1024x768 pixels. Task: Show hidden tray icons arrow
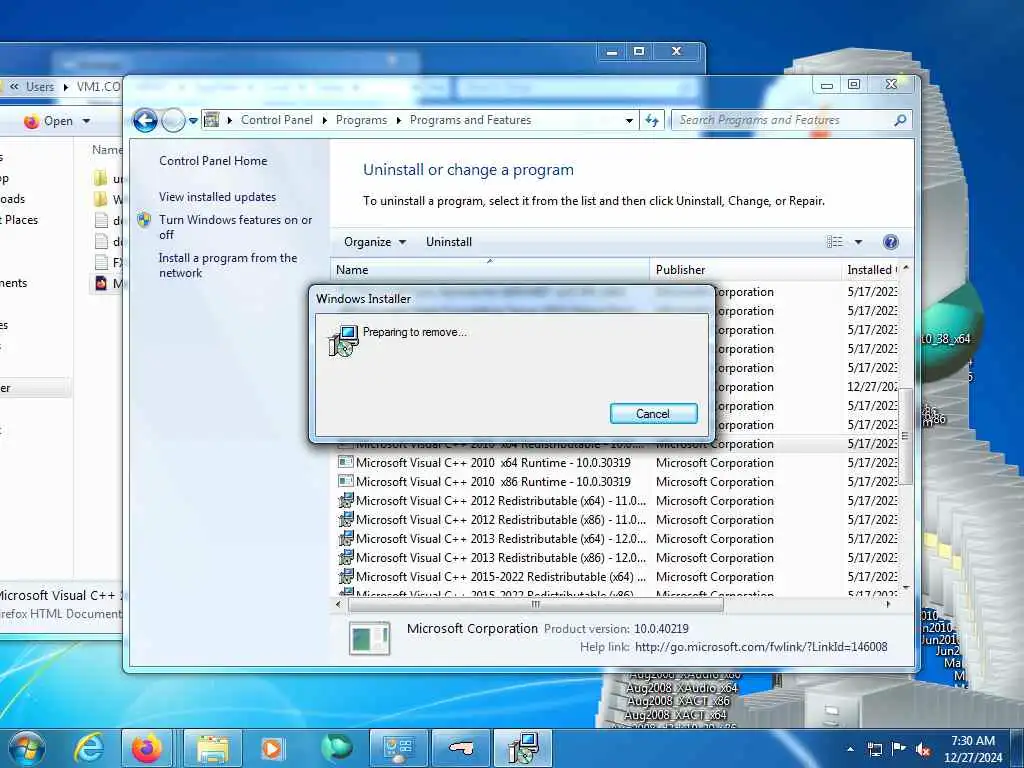point(850,749)
